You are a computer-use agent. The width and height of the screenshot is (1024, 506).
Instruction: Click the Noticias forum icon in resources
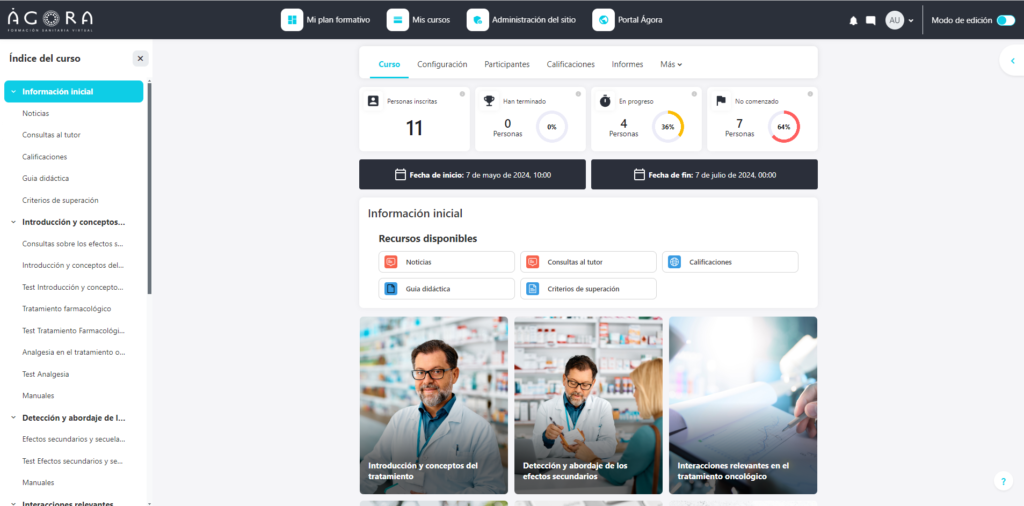point(391,262)
